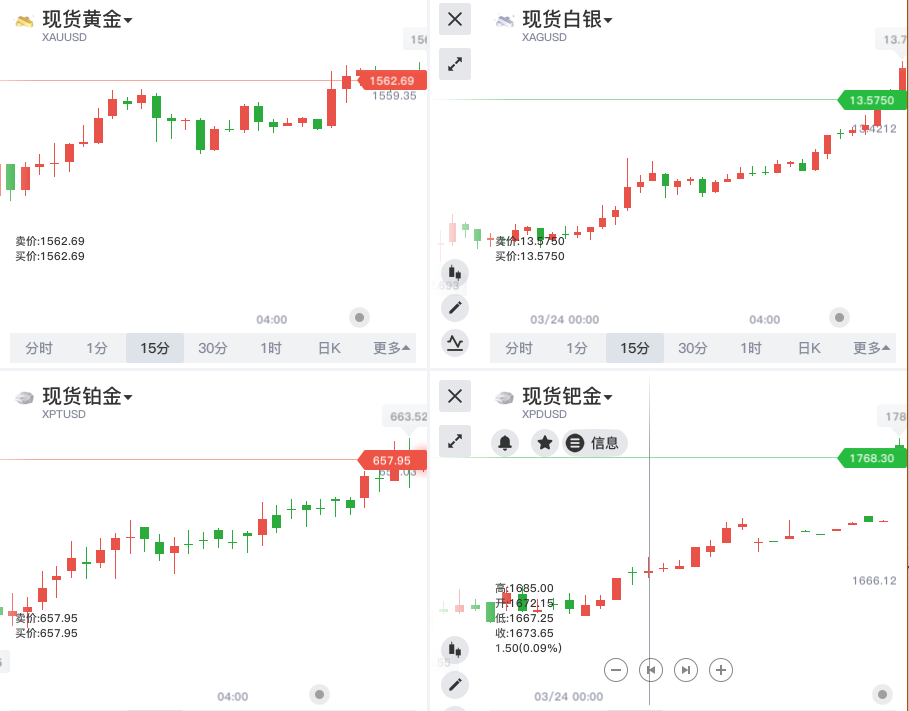The image size is (909, 711).
Task: Click the gray dot on platinum chart
Action: pyautogui.click(x=320, y=694)
